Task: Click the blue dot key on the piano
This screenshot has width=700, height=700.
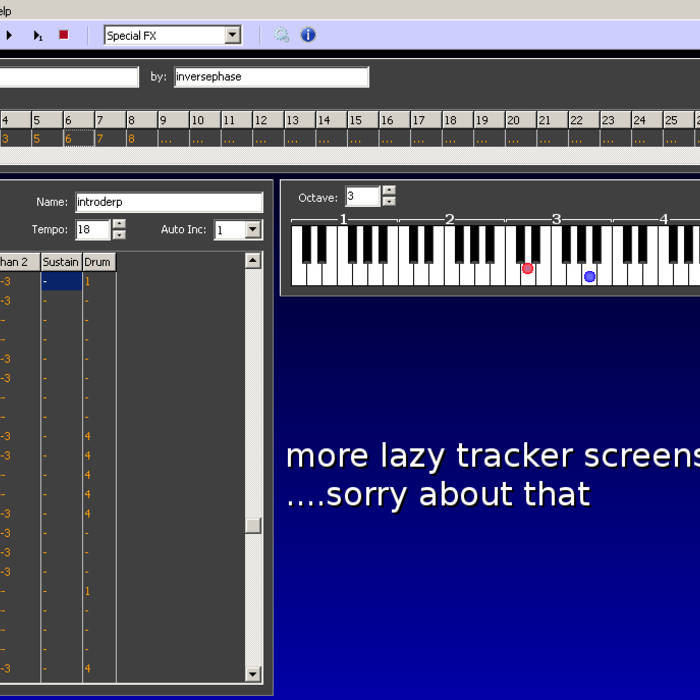Action: [x=589, y=276]
